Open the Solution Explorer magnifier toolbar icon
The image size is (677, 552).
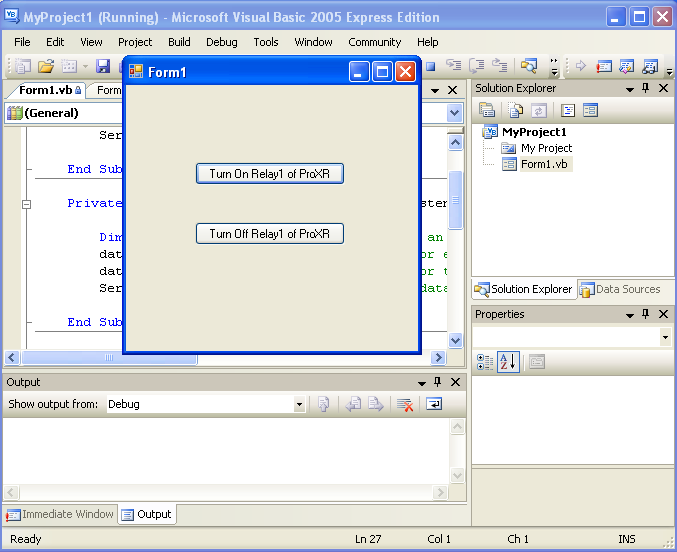click(x=528, y=66)
